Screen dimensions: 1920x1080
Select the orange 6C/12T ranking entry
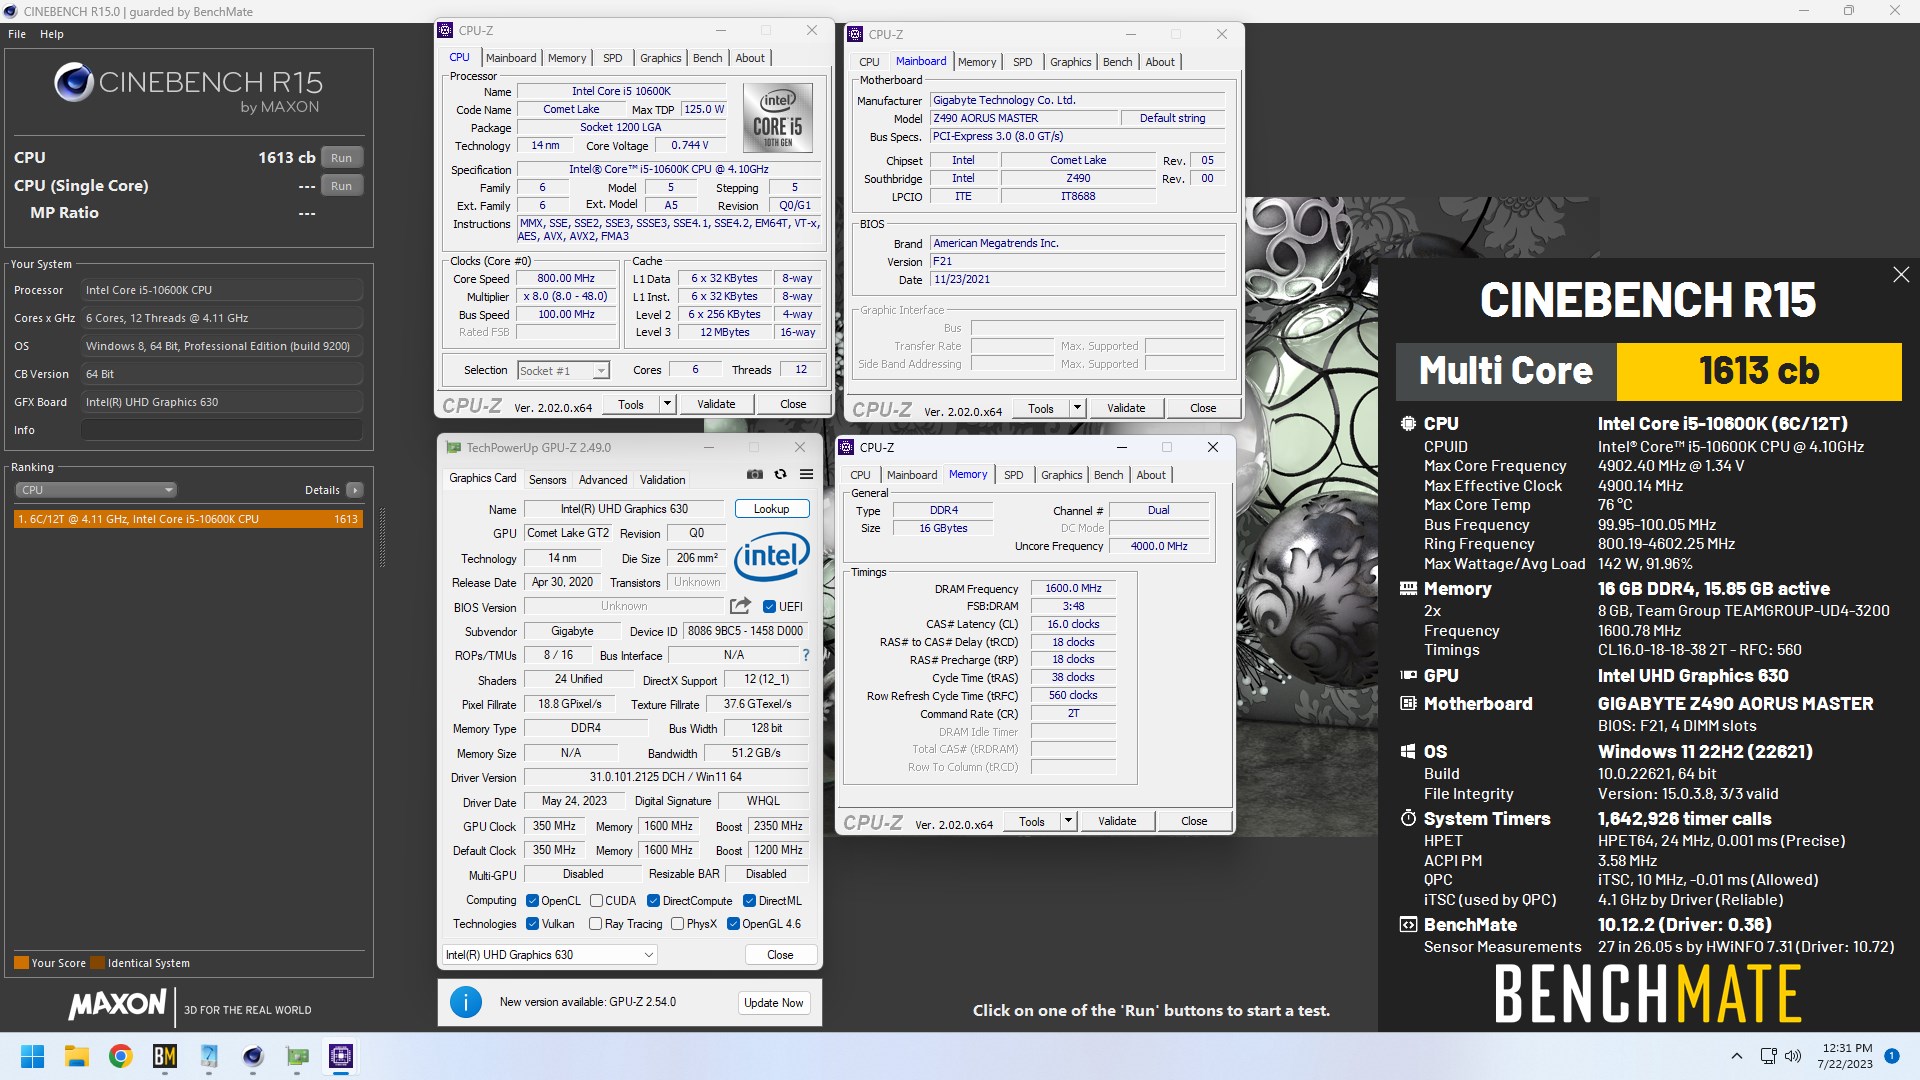click(188, 519)
